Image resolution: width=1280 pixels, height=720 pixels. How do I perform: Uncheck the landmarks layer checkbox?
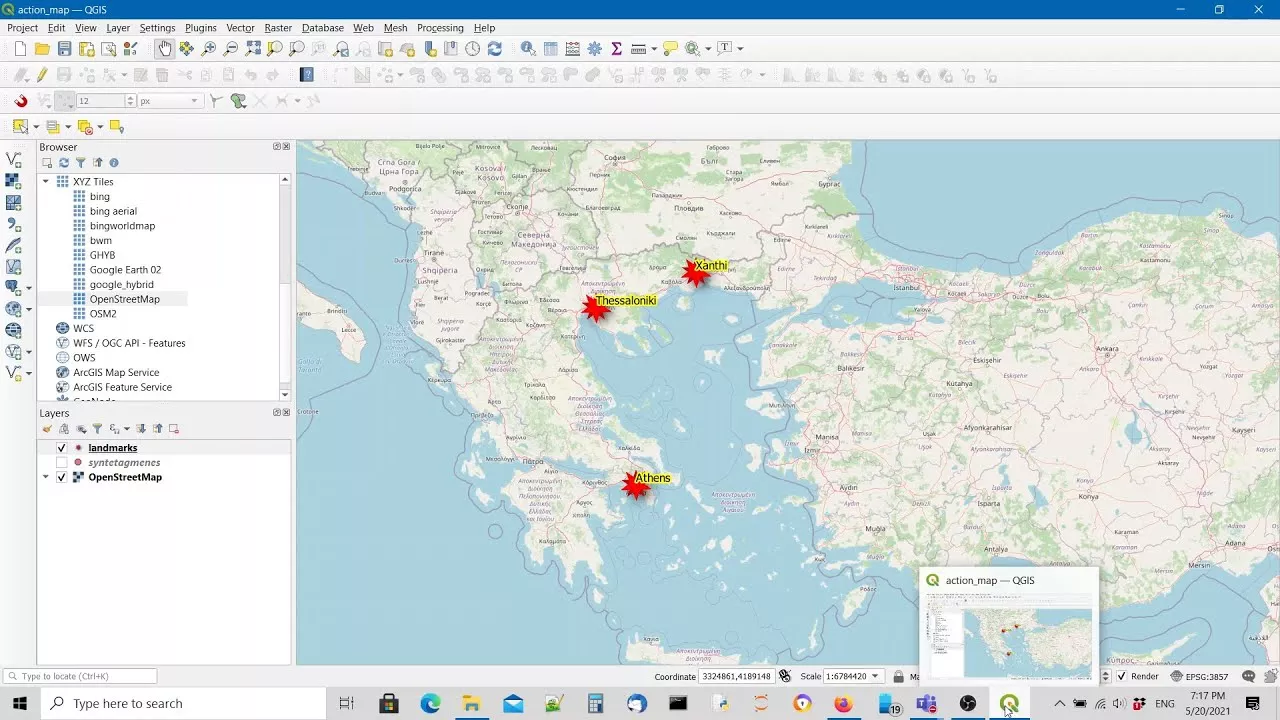click(x=62, y=448)
